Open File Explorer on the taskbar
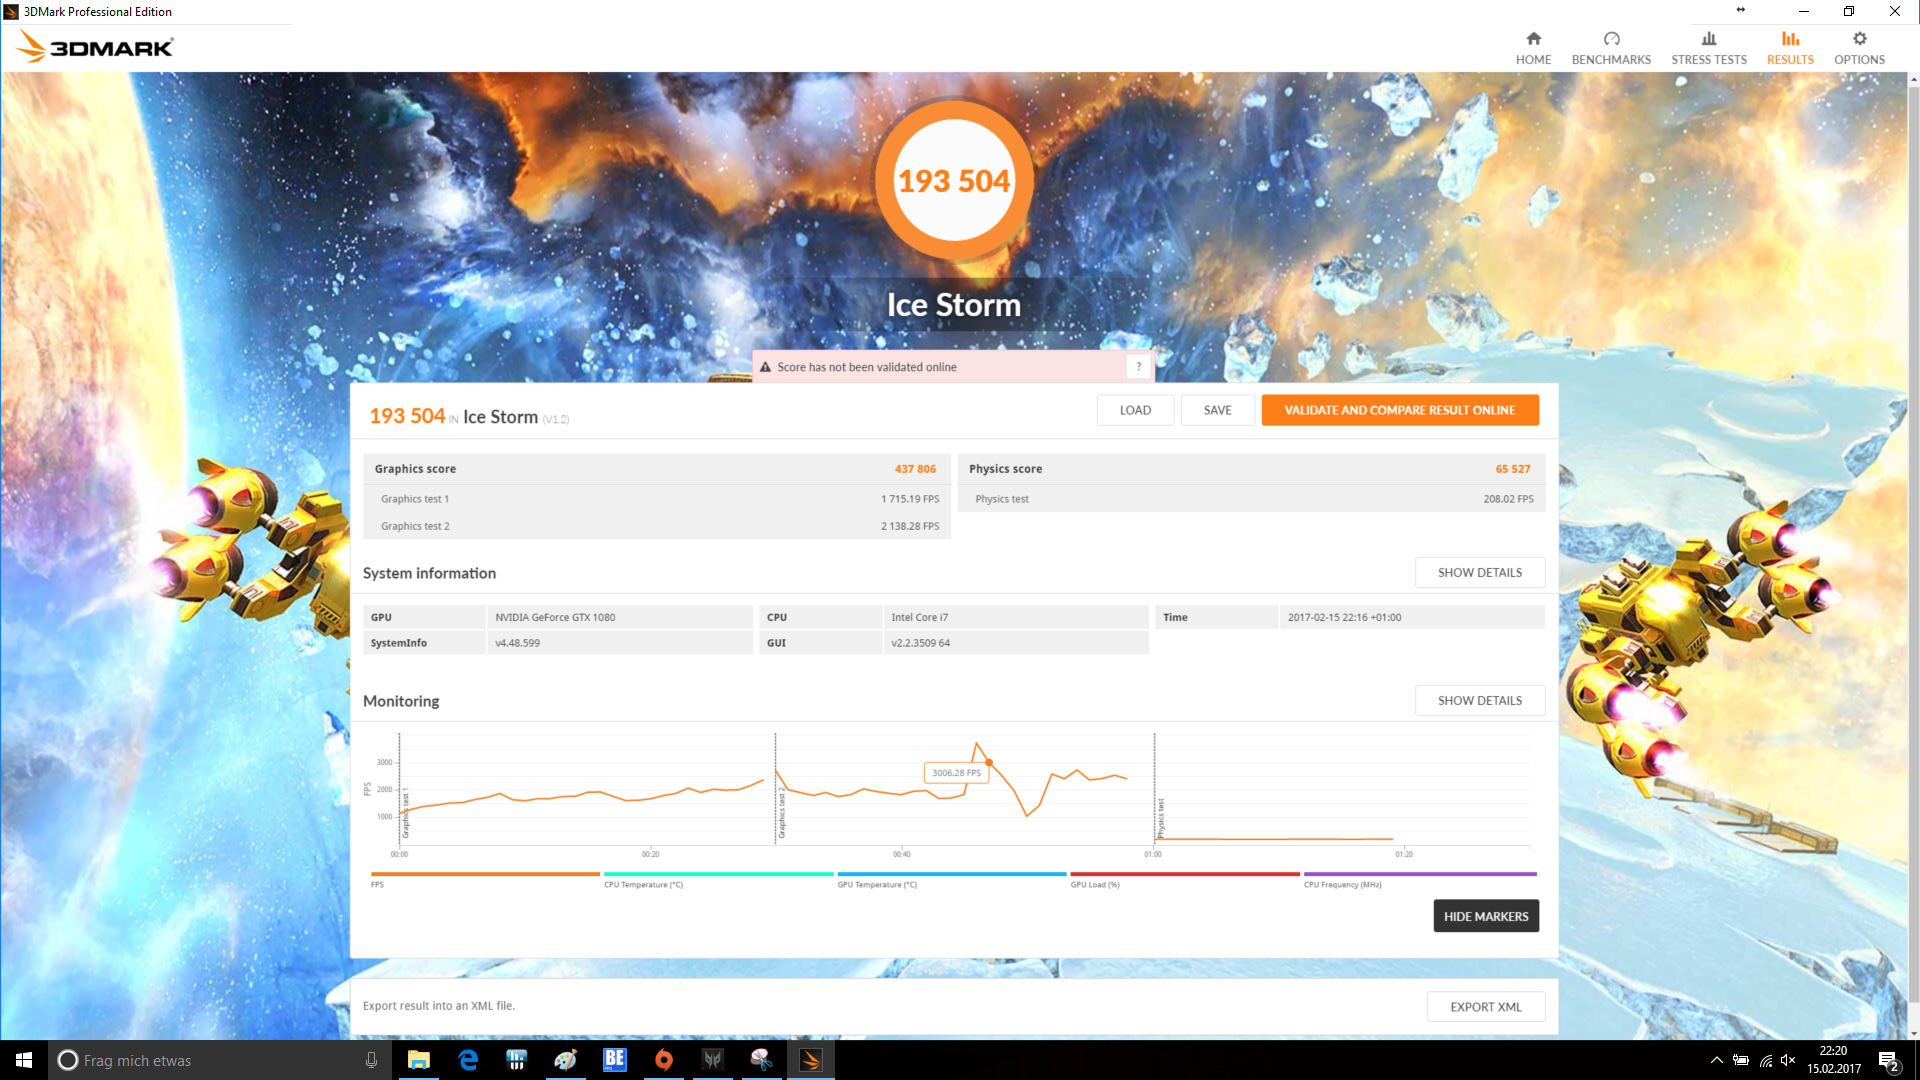The width and height of the screenshot is (1920, 1080). (419, 1060)
